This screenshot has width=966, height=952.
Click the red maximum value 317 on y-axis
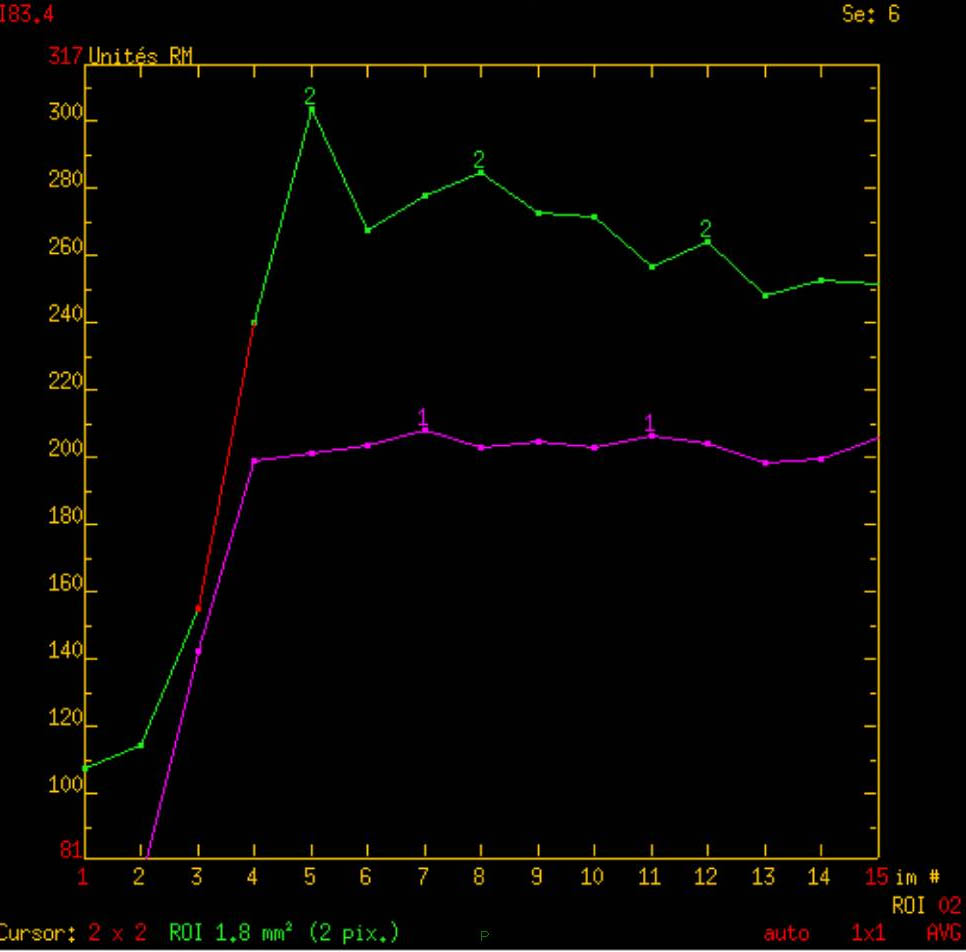pos(72,56)
